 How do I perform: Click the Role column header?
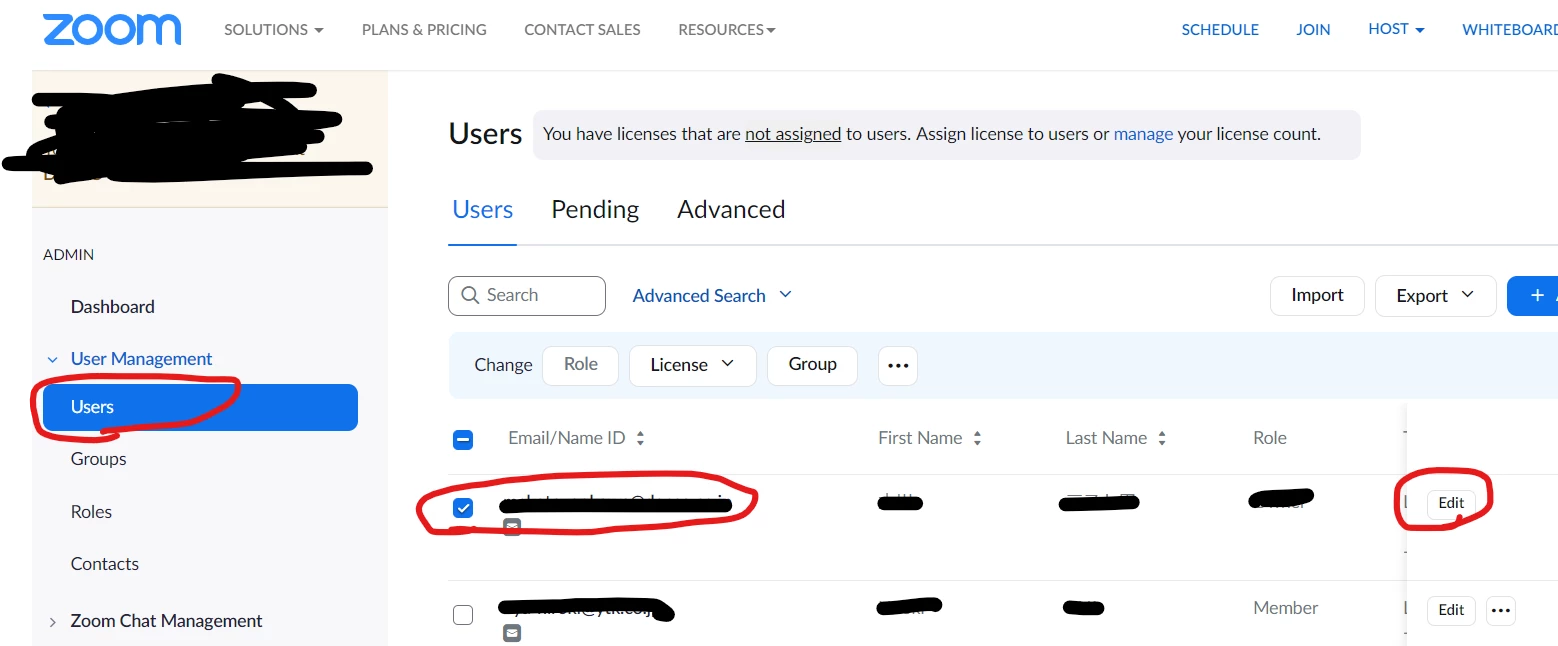(1270, 438)
